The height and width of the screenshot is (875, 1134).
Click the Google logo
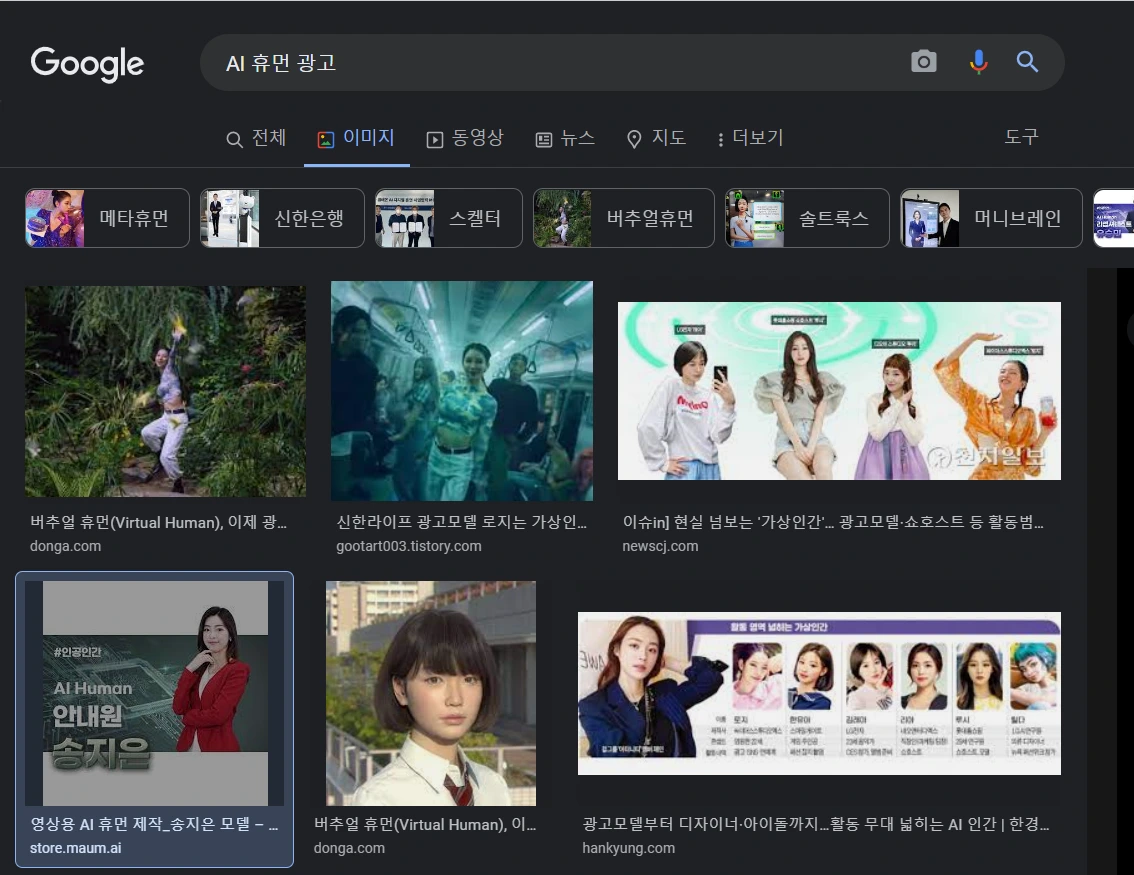click(87, 64)
